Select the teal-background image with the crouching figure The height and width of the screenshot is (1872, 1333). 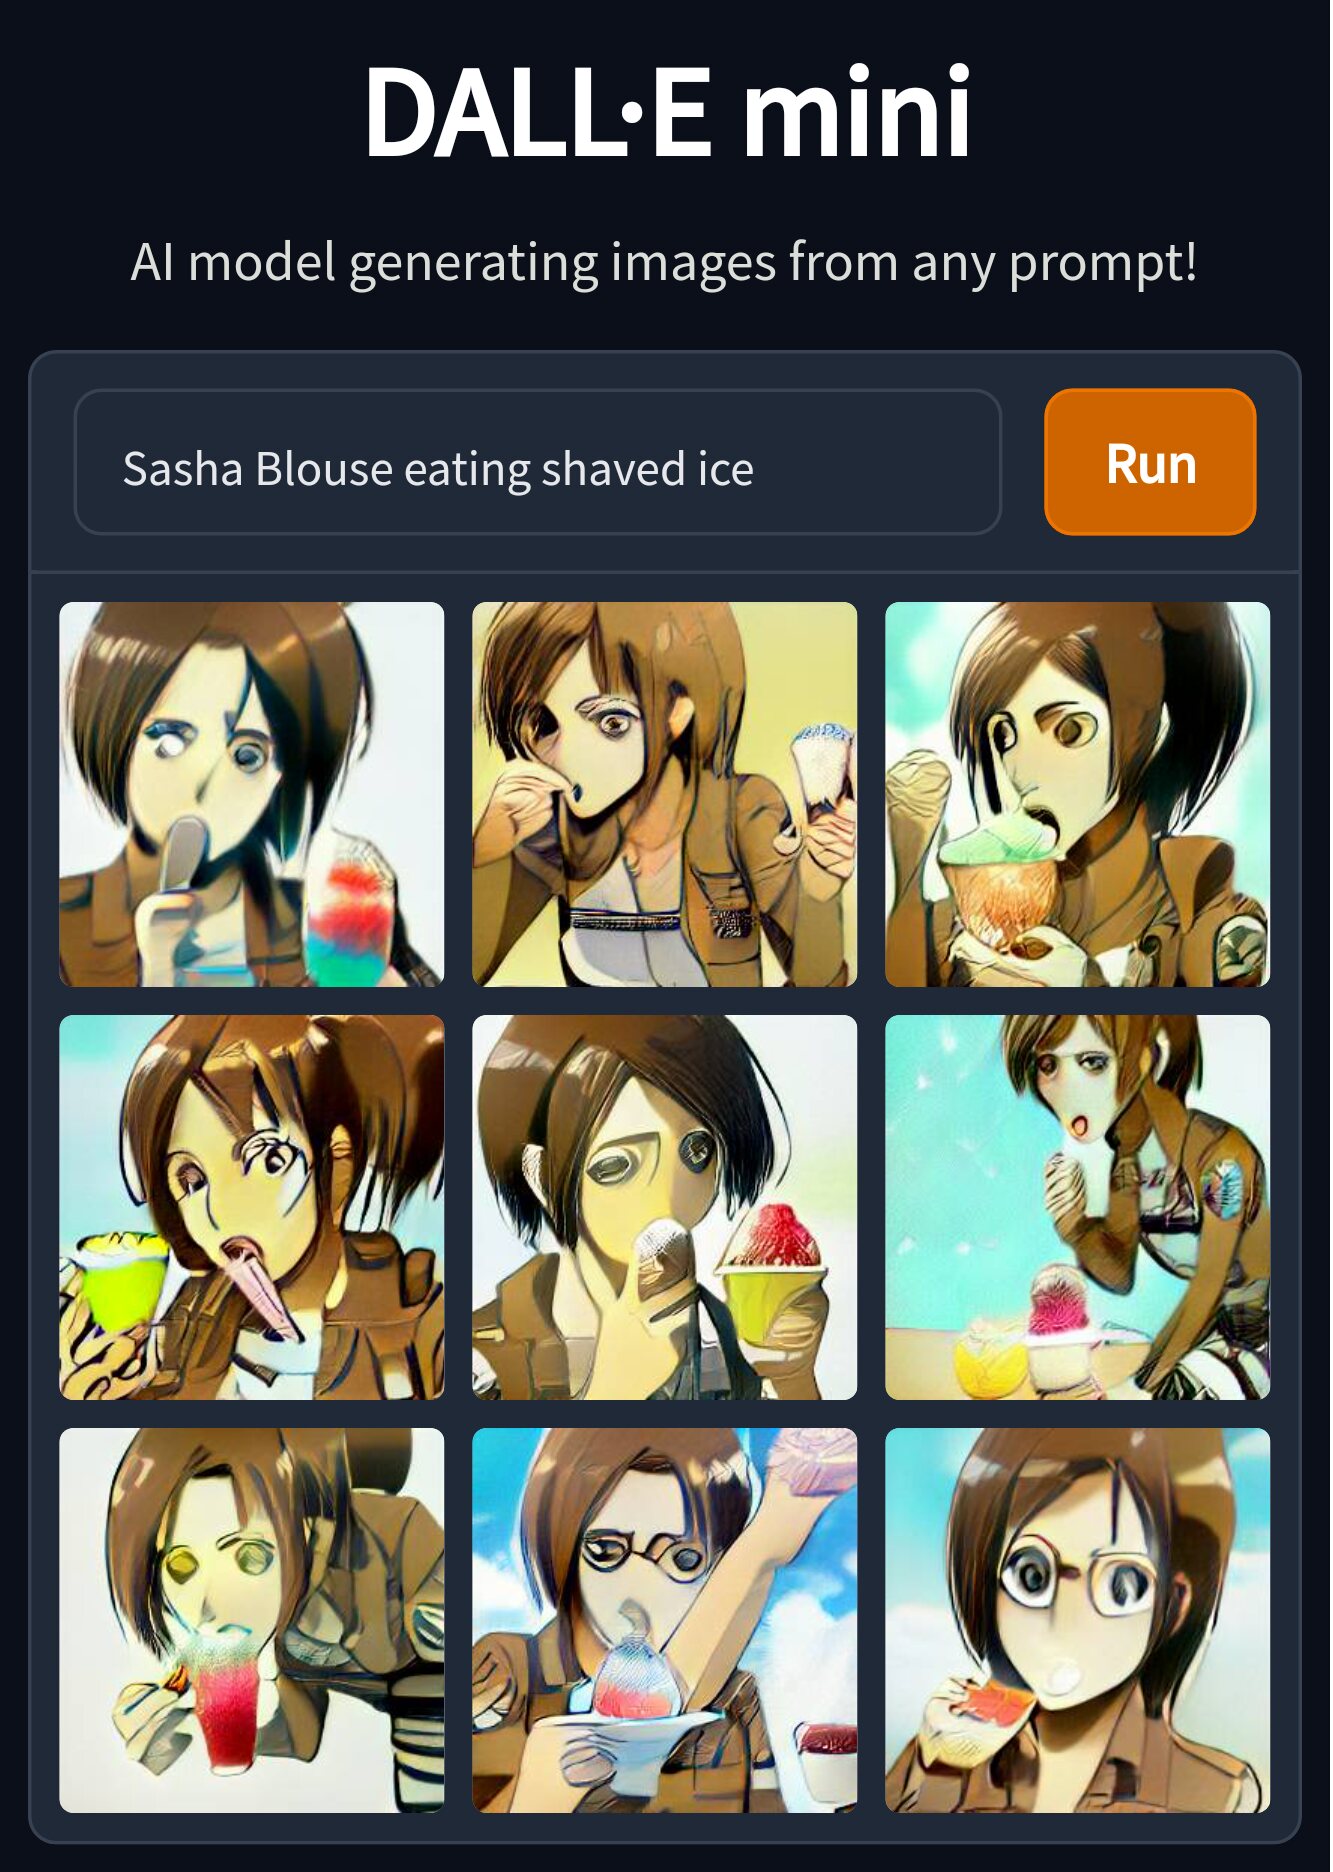tap(1078, 1208)
